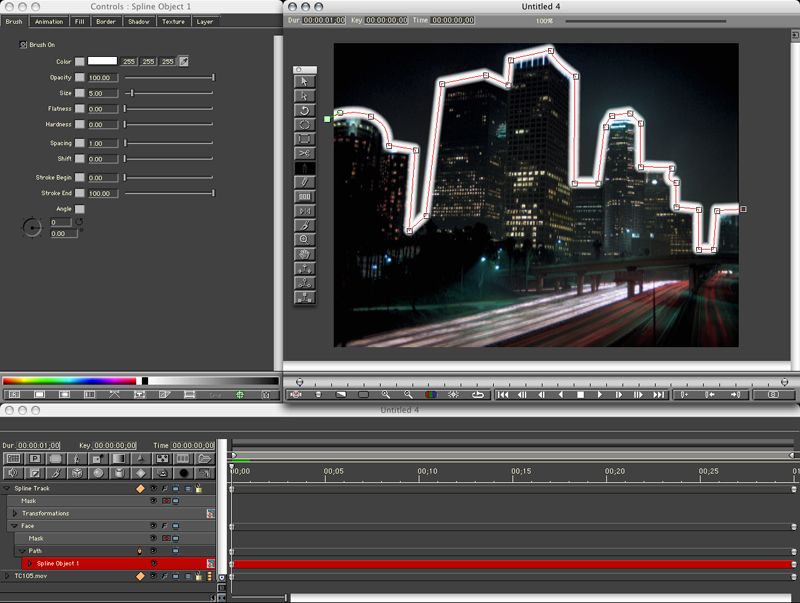Open the Shadow tab
This screenshot has height=603, width=800.
(139, 21)
